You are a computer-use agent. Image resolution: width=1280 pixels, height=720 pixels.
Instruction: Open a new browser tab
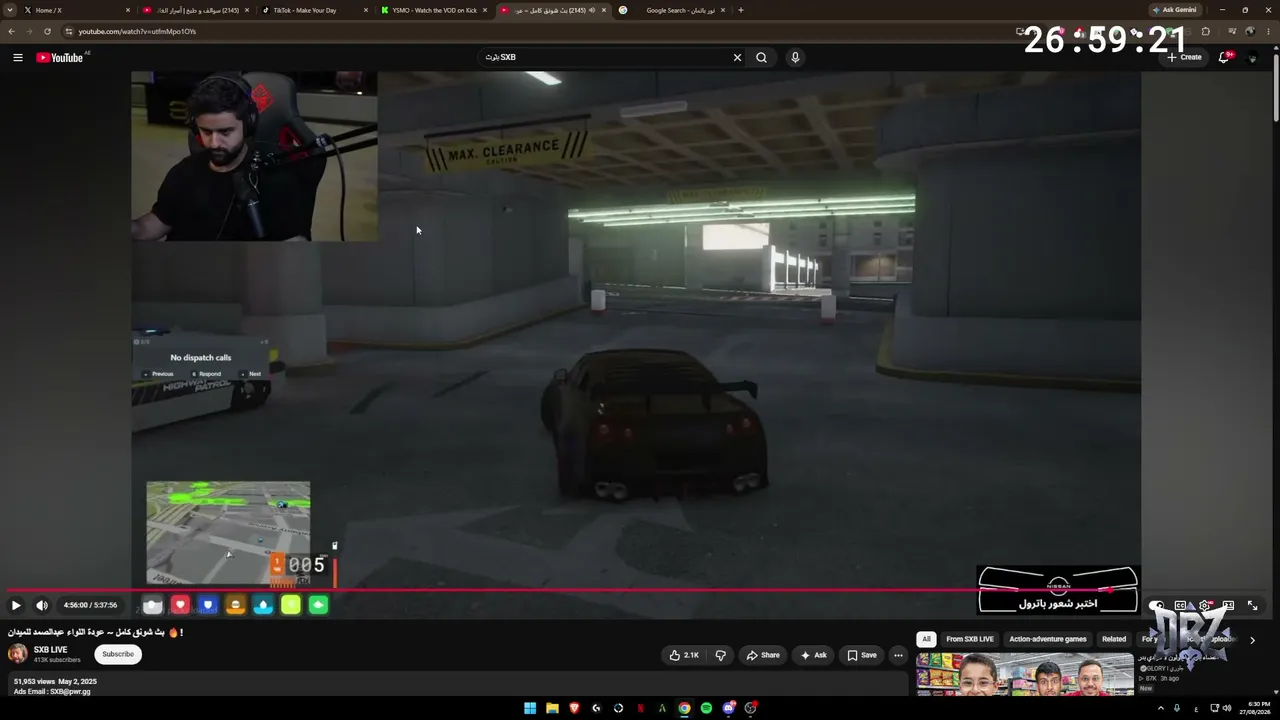741,10
